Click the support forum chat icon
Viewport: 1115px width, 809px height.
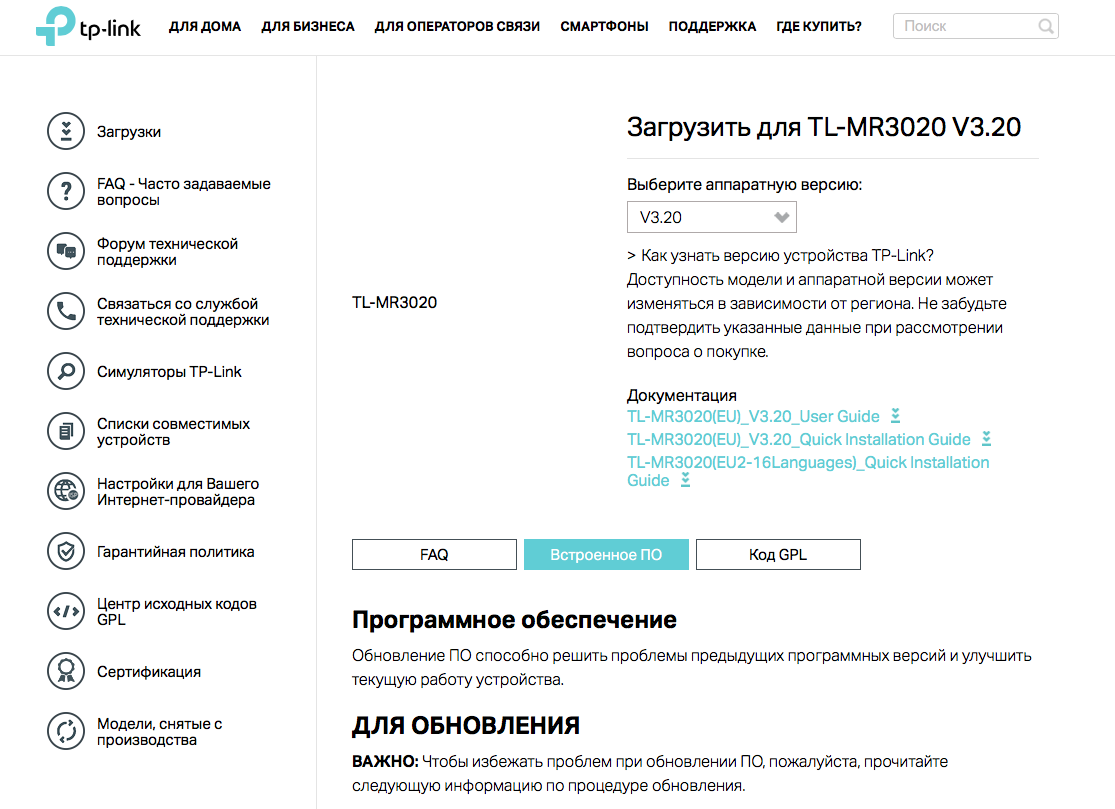pyautogui.click(x=66, y=252)
